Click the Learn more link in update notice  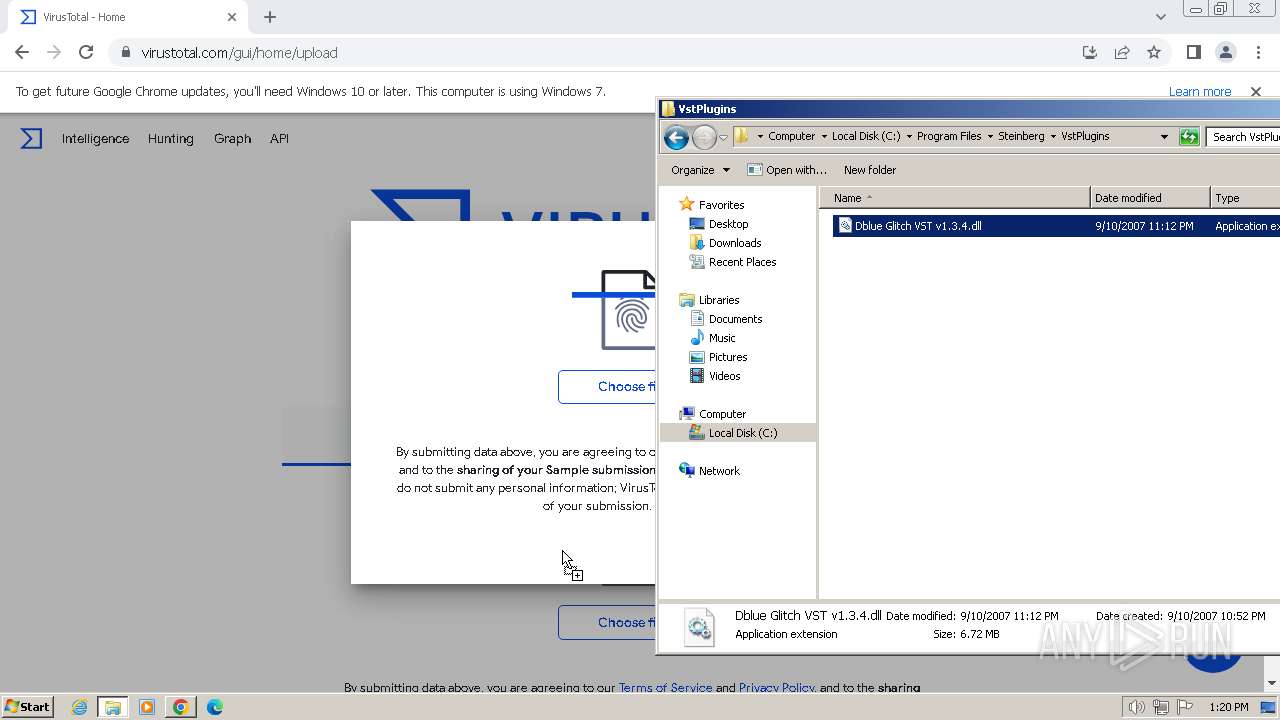[1200, 91]
